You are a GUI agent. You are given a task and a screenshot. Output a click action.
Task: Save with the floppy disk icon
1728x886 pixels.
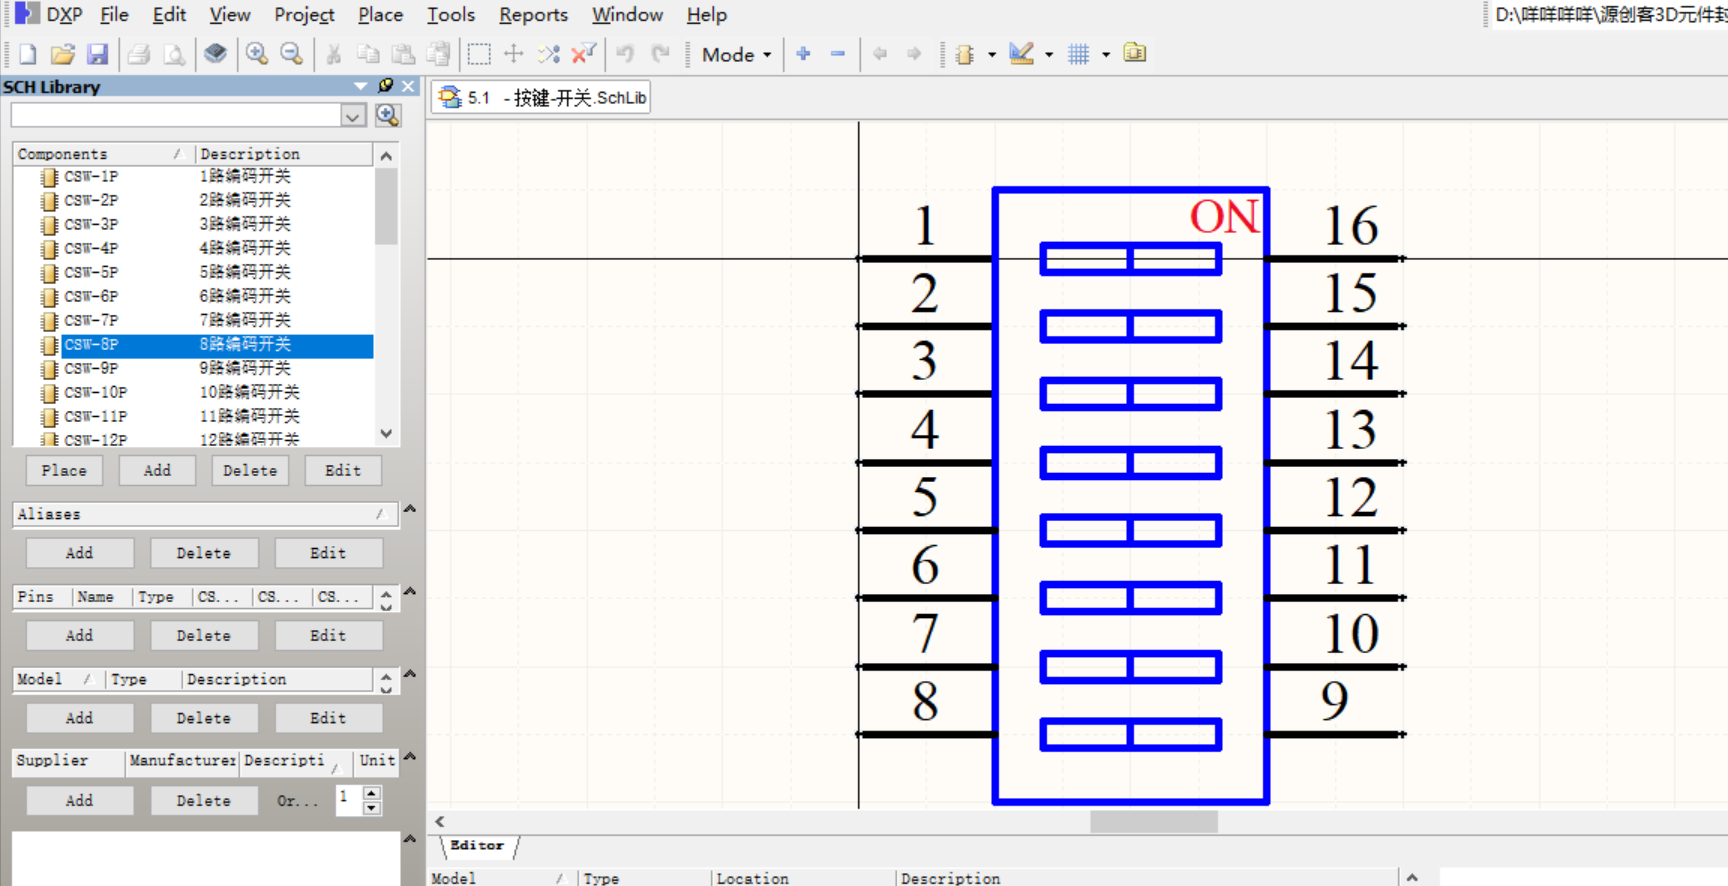click(97, 54)
